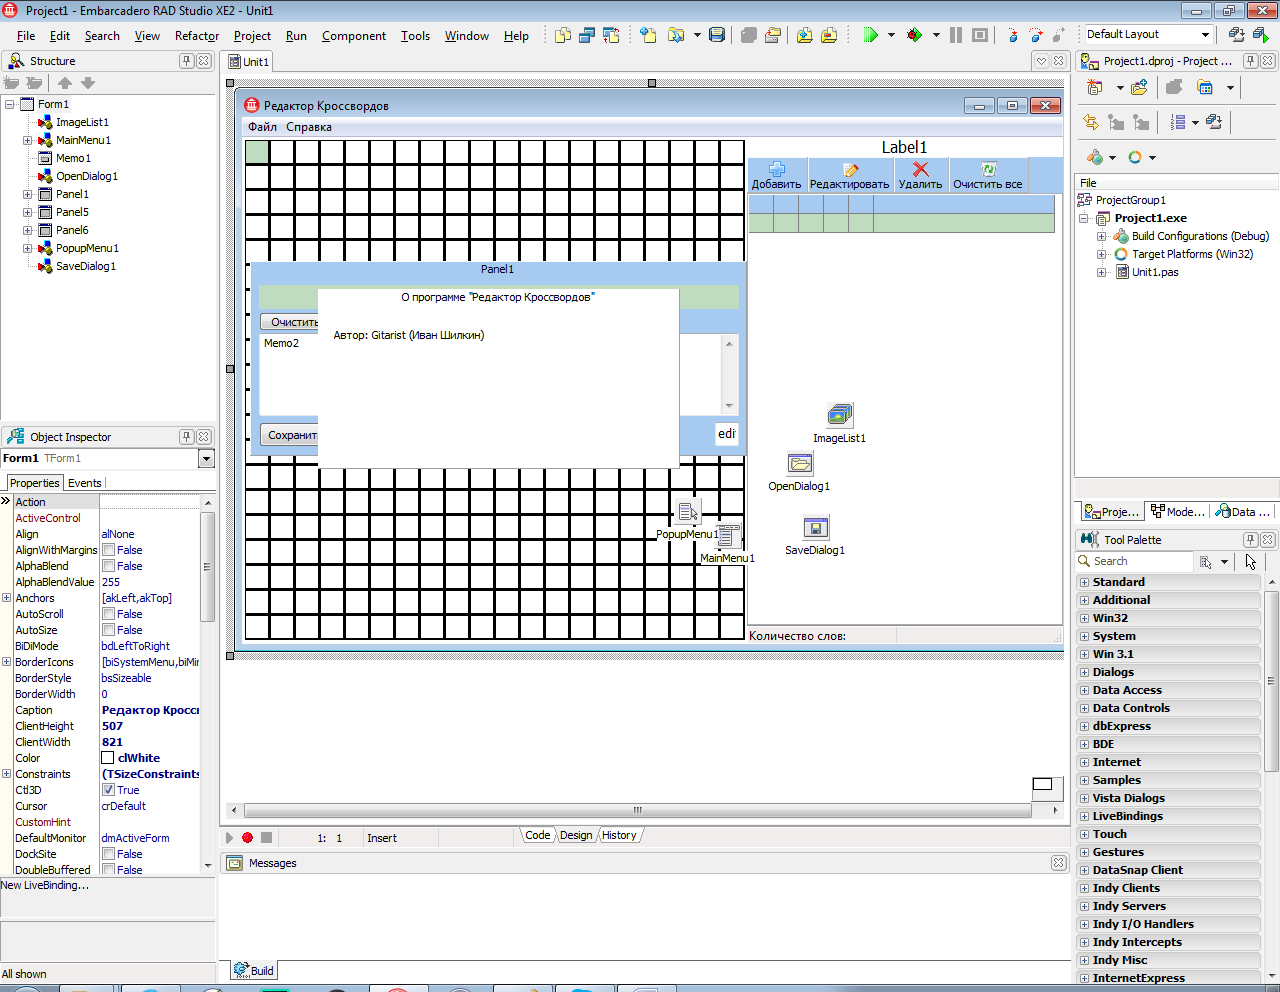The width and height of the screenshot is (1280, 992).
Task: Click the Очистить все button on the form
Action: pos(988,176)
